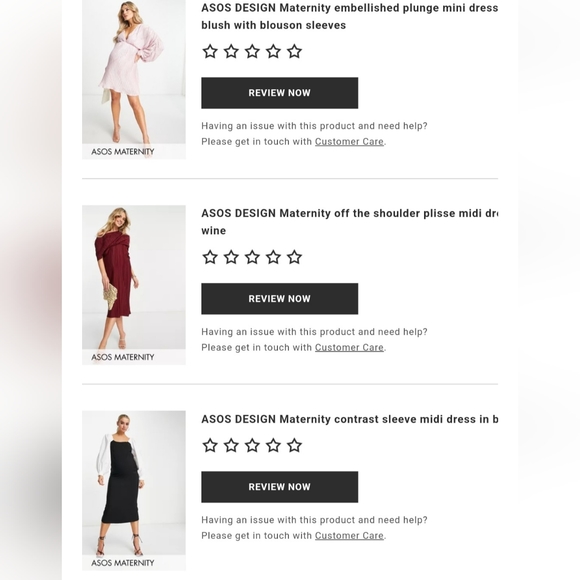Click Review Now for contrast sleeve dress
The height and width of the screenshot is (580, 580).
[280, 487]
